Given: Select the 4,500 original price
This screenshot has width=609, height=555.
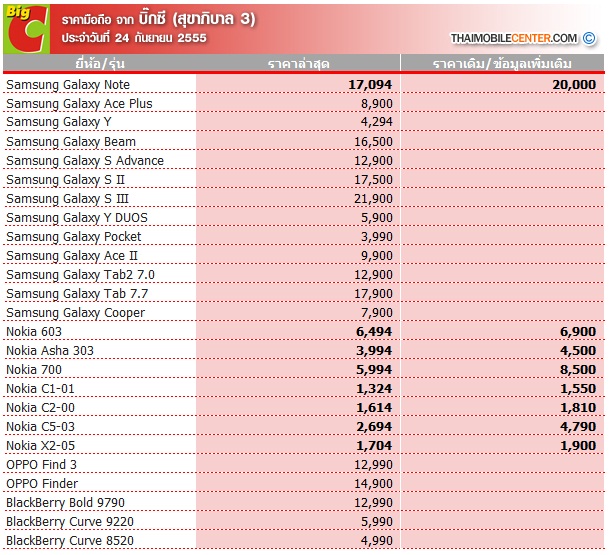Looking at the screenshot, I should tap(578, 351).
